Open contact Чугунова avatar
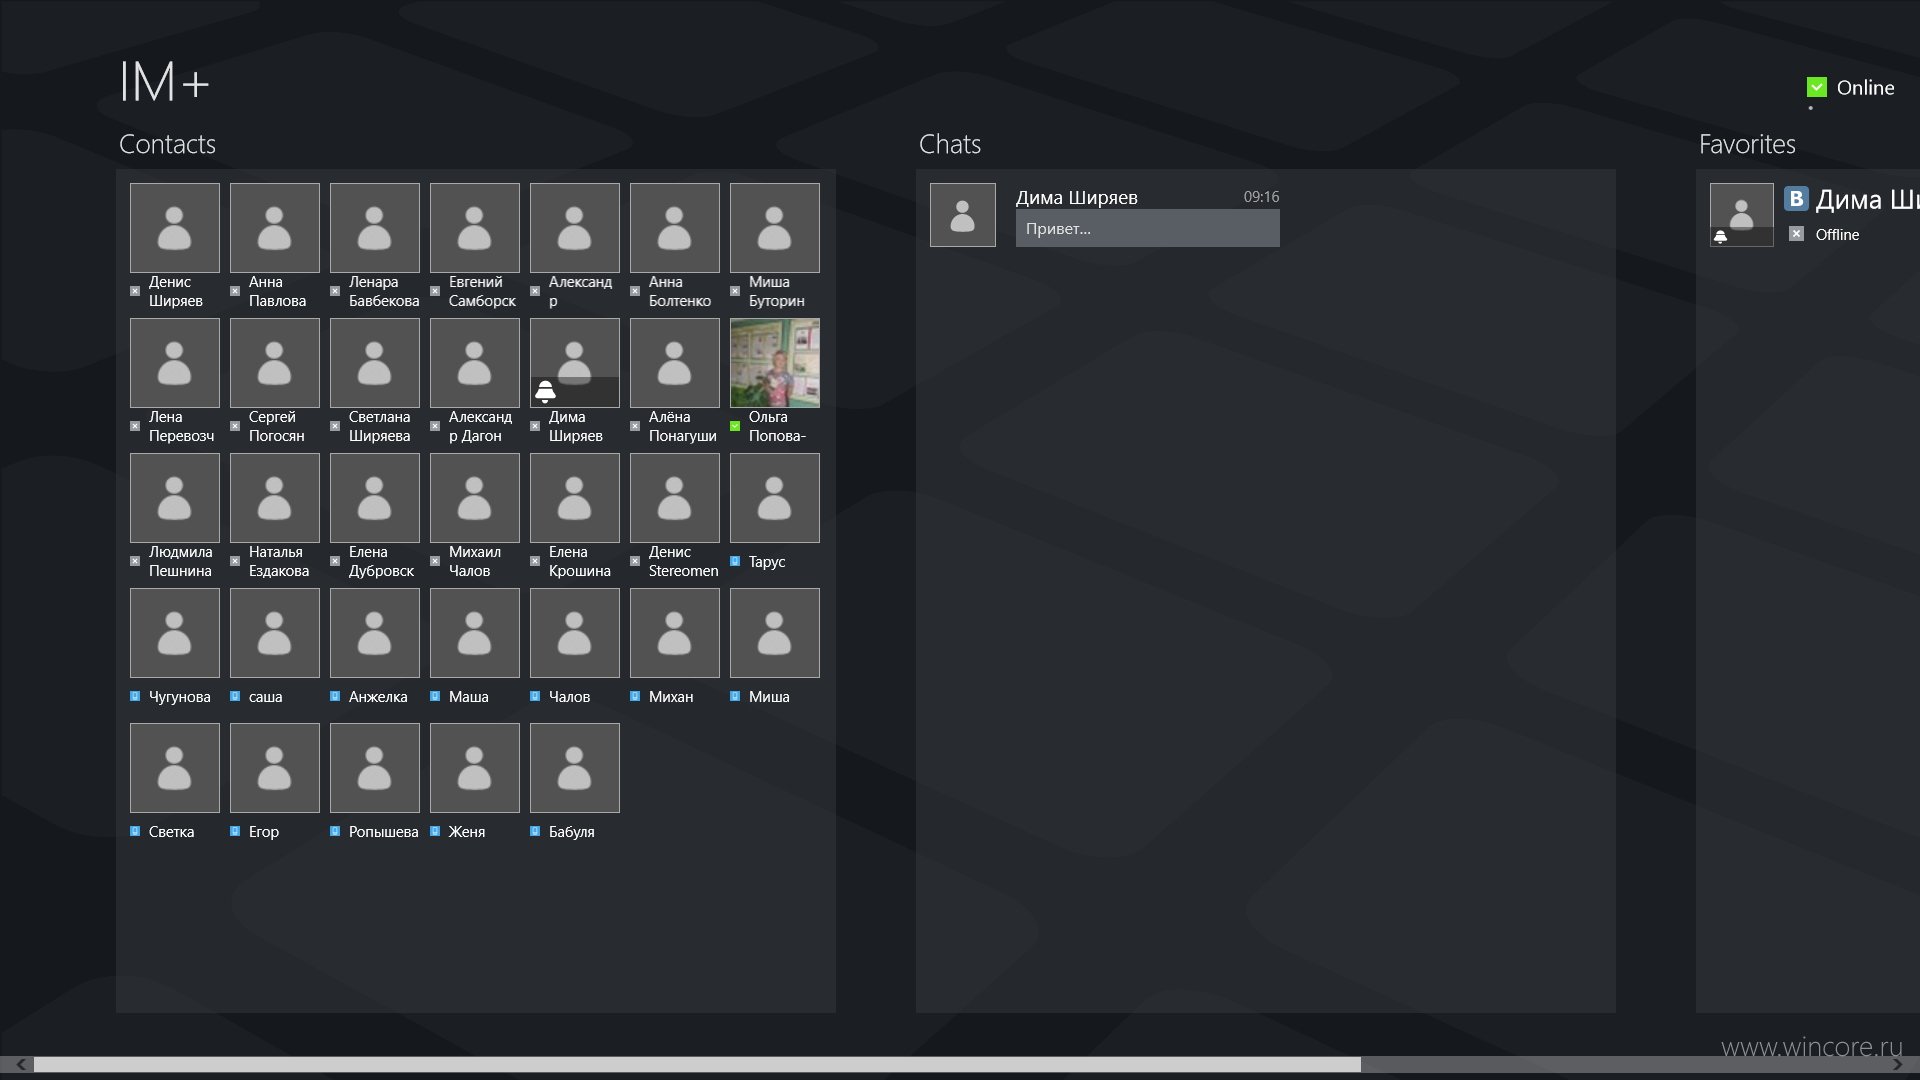 pos(174,632)
